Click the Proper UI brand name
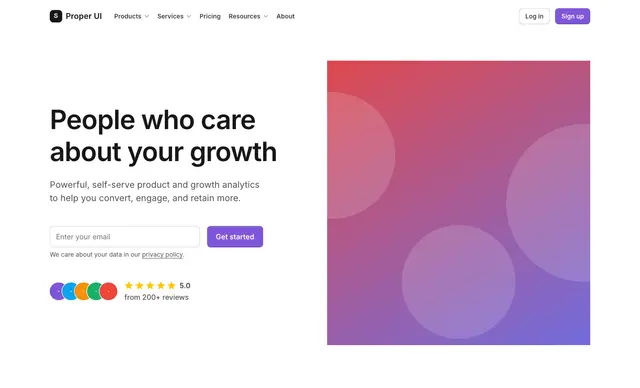Viewport: 640px width, 388px height. point(84,16)
